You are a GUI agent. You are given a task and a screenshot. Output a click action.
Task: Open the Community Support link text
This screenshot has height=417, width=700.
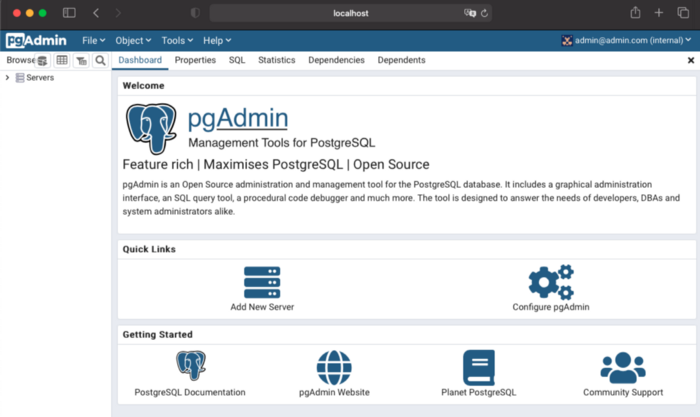[623, 392]
